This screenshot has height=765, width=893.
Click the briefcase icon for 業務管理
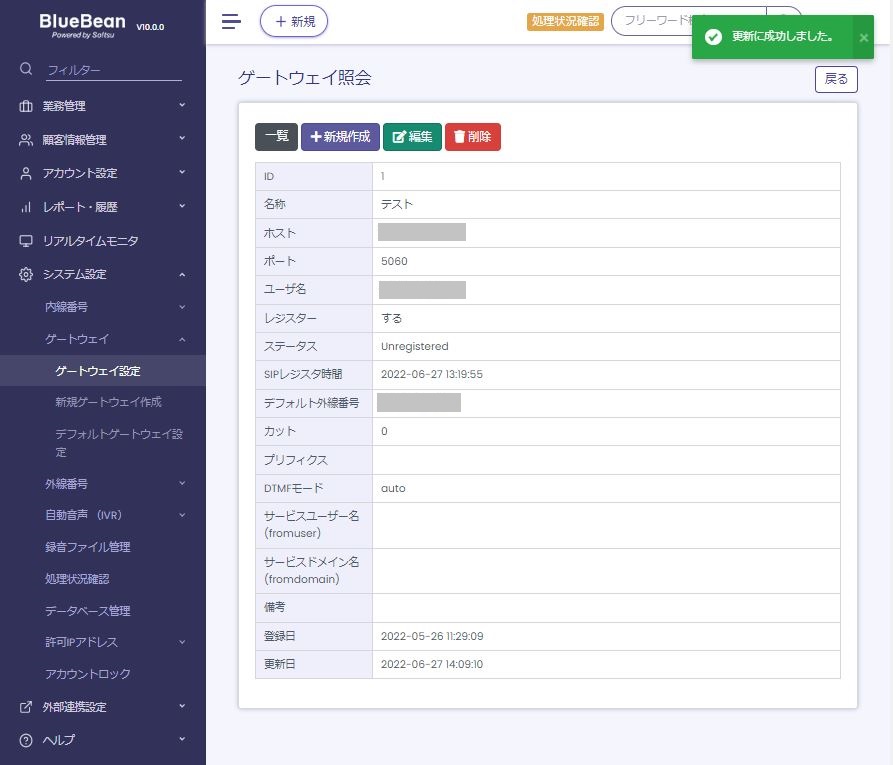pyautogui.click(x=26, y=106)
